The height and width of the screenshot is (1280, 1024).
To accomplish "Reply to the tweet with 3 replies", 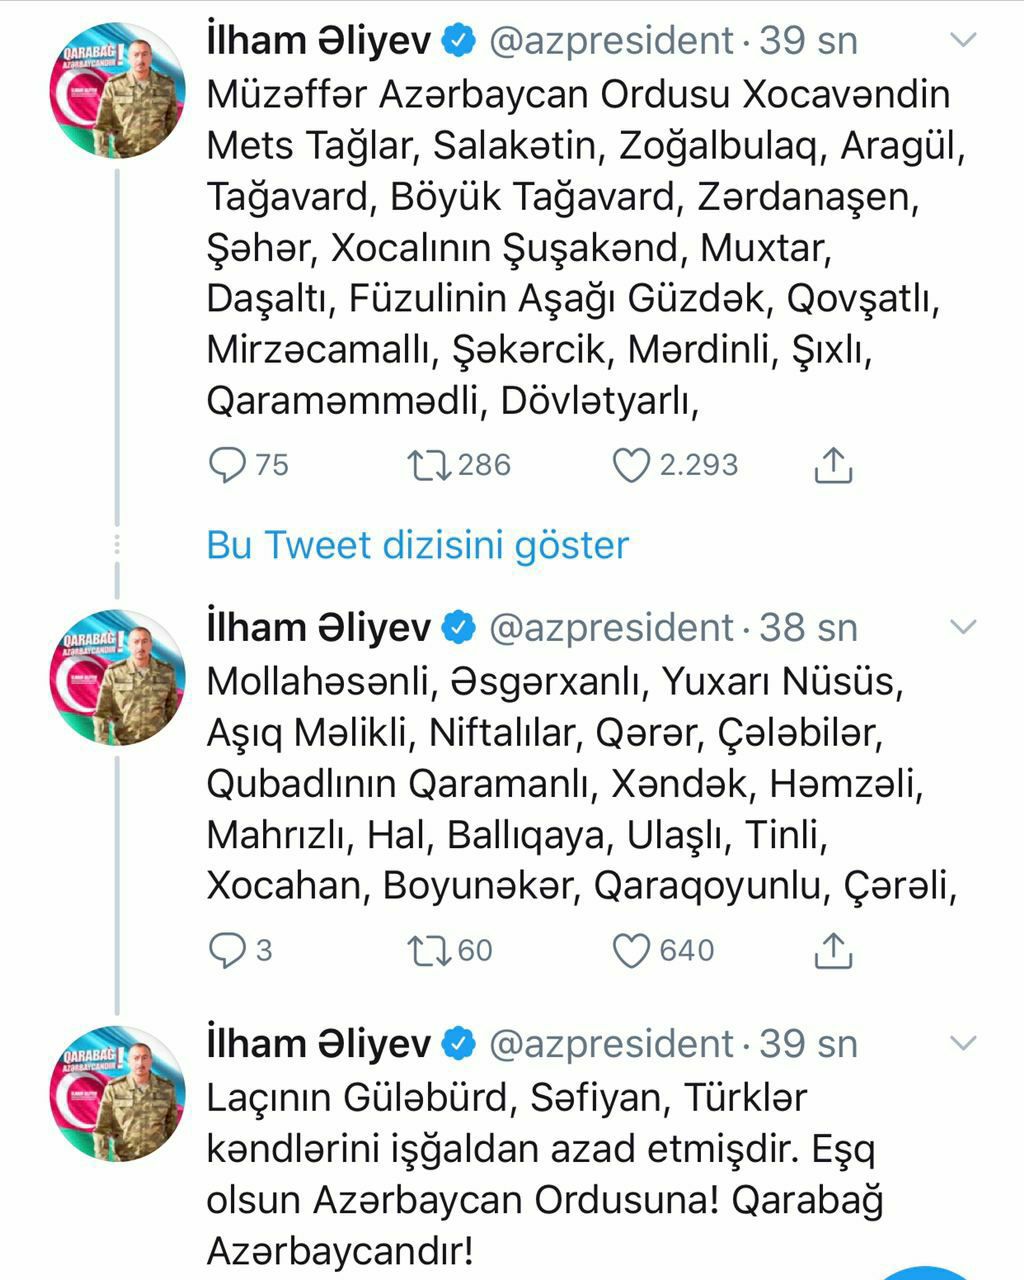I will (x=226, y=950).
